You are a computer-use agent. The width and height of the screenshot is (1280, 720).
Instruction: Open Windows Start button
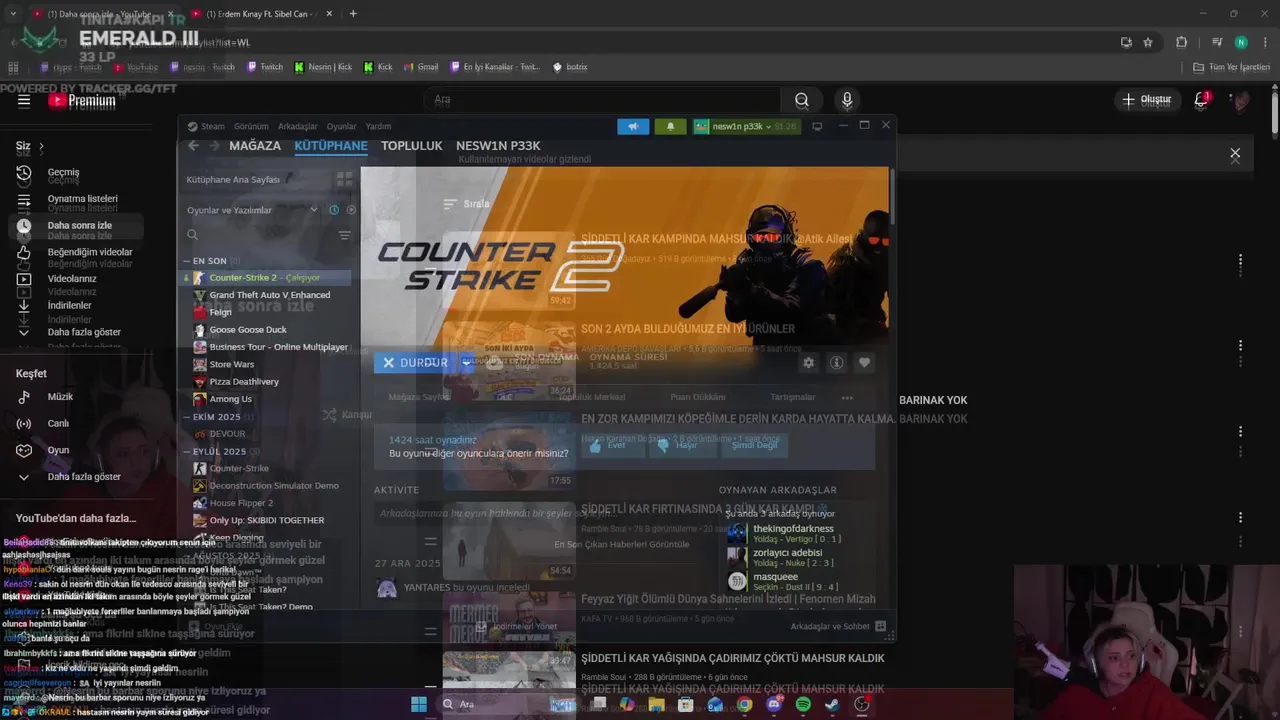(x=419, y=705)
